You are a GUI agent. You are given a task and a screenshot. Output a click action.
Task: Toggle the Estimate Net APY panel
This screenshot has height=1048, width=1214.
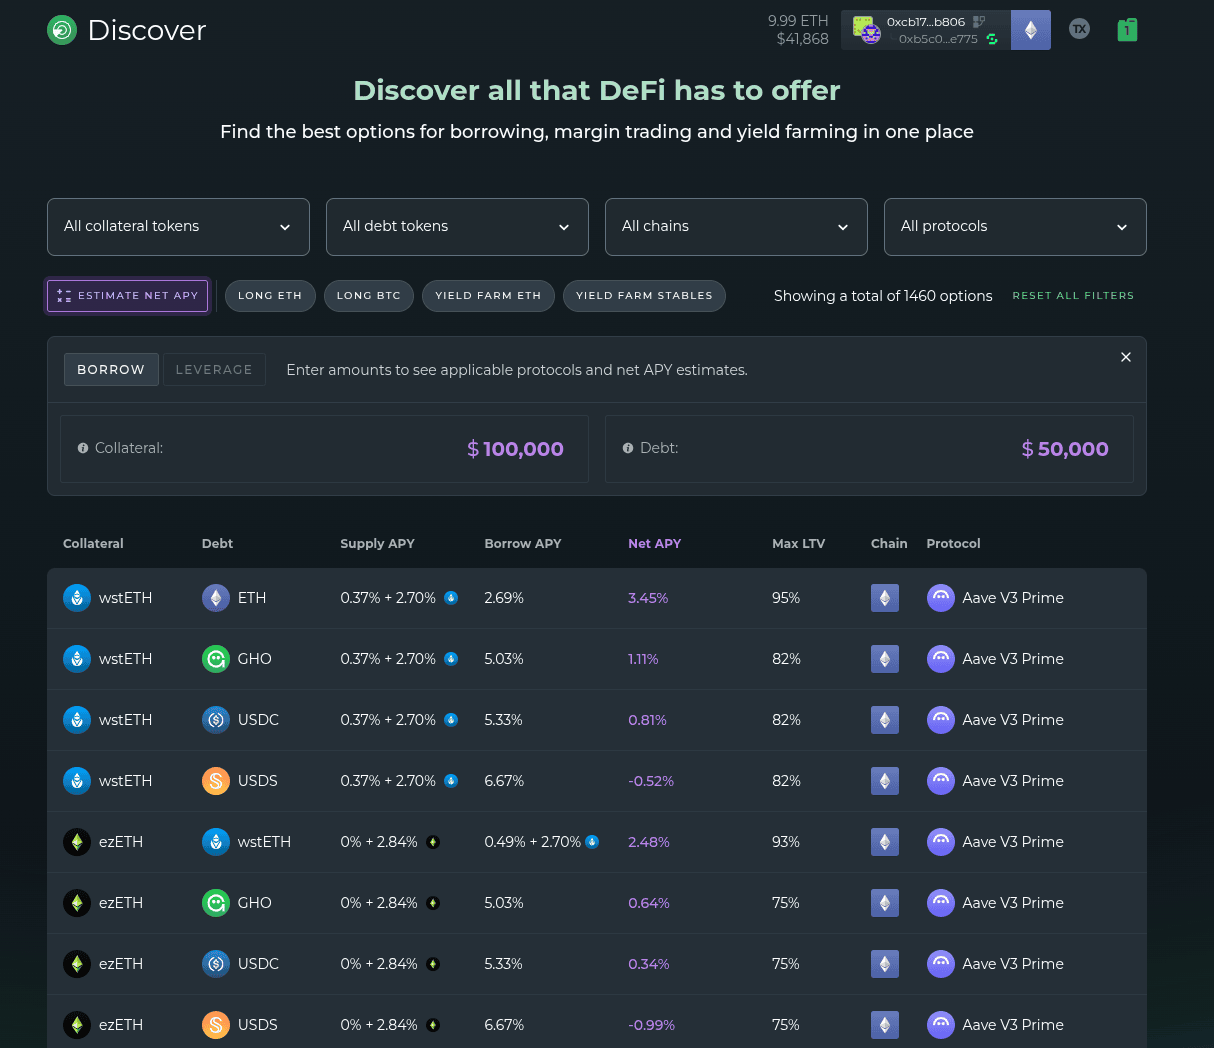click(128, 296)
